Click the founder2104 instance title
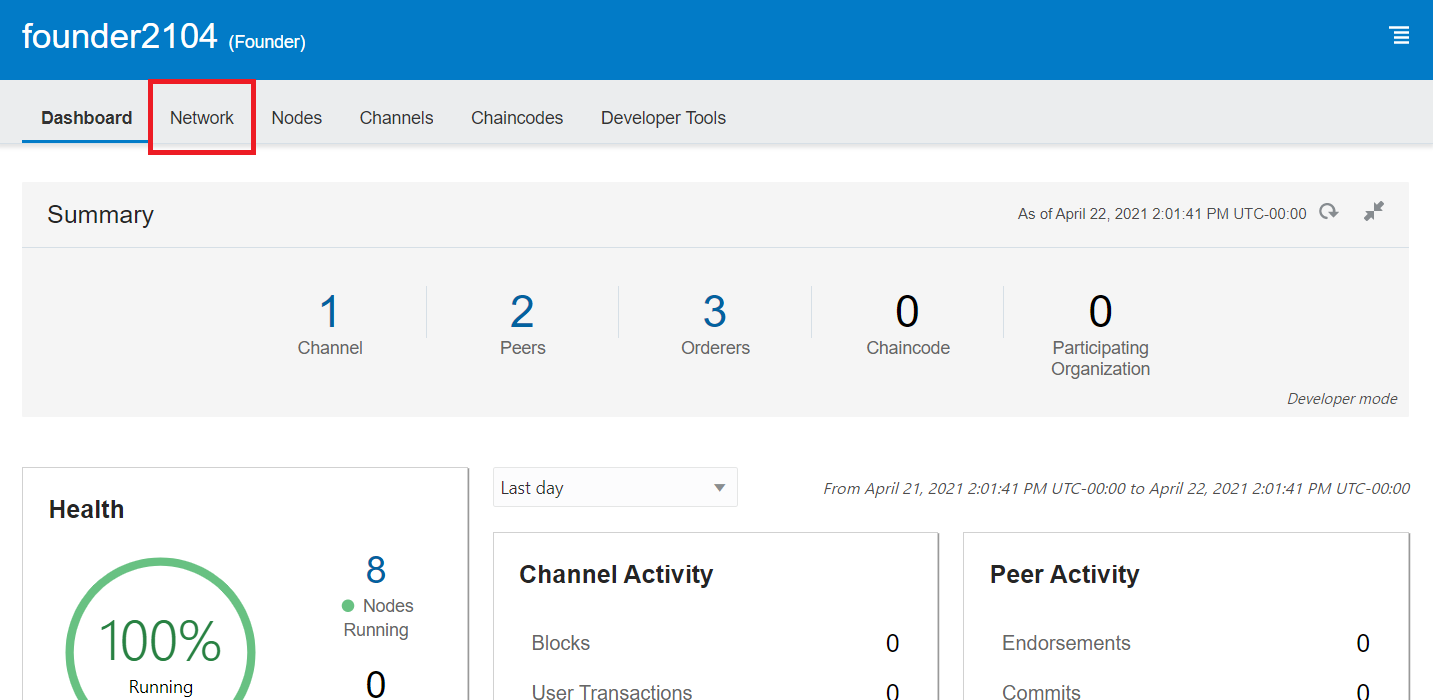The image size is (1433, 700). 119,36
